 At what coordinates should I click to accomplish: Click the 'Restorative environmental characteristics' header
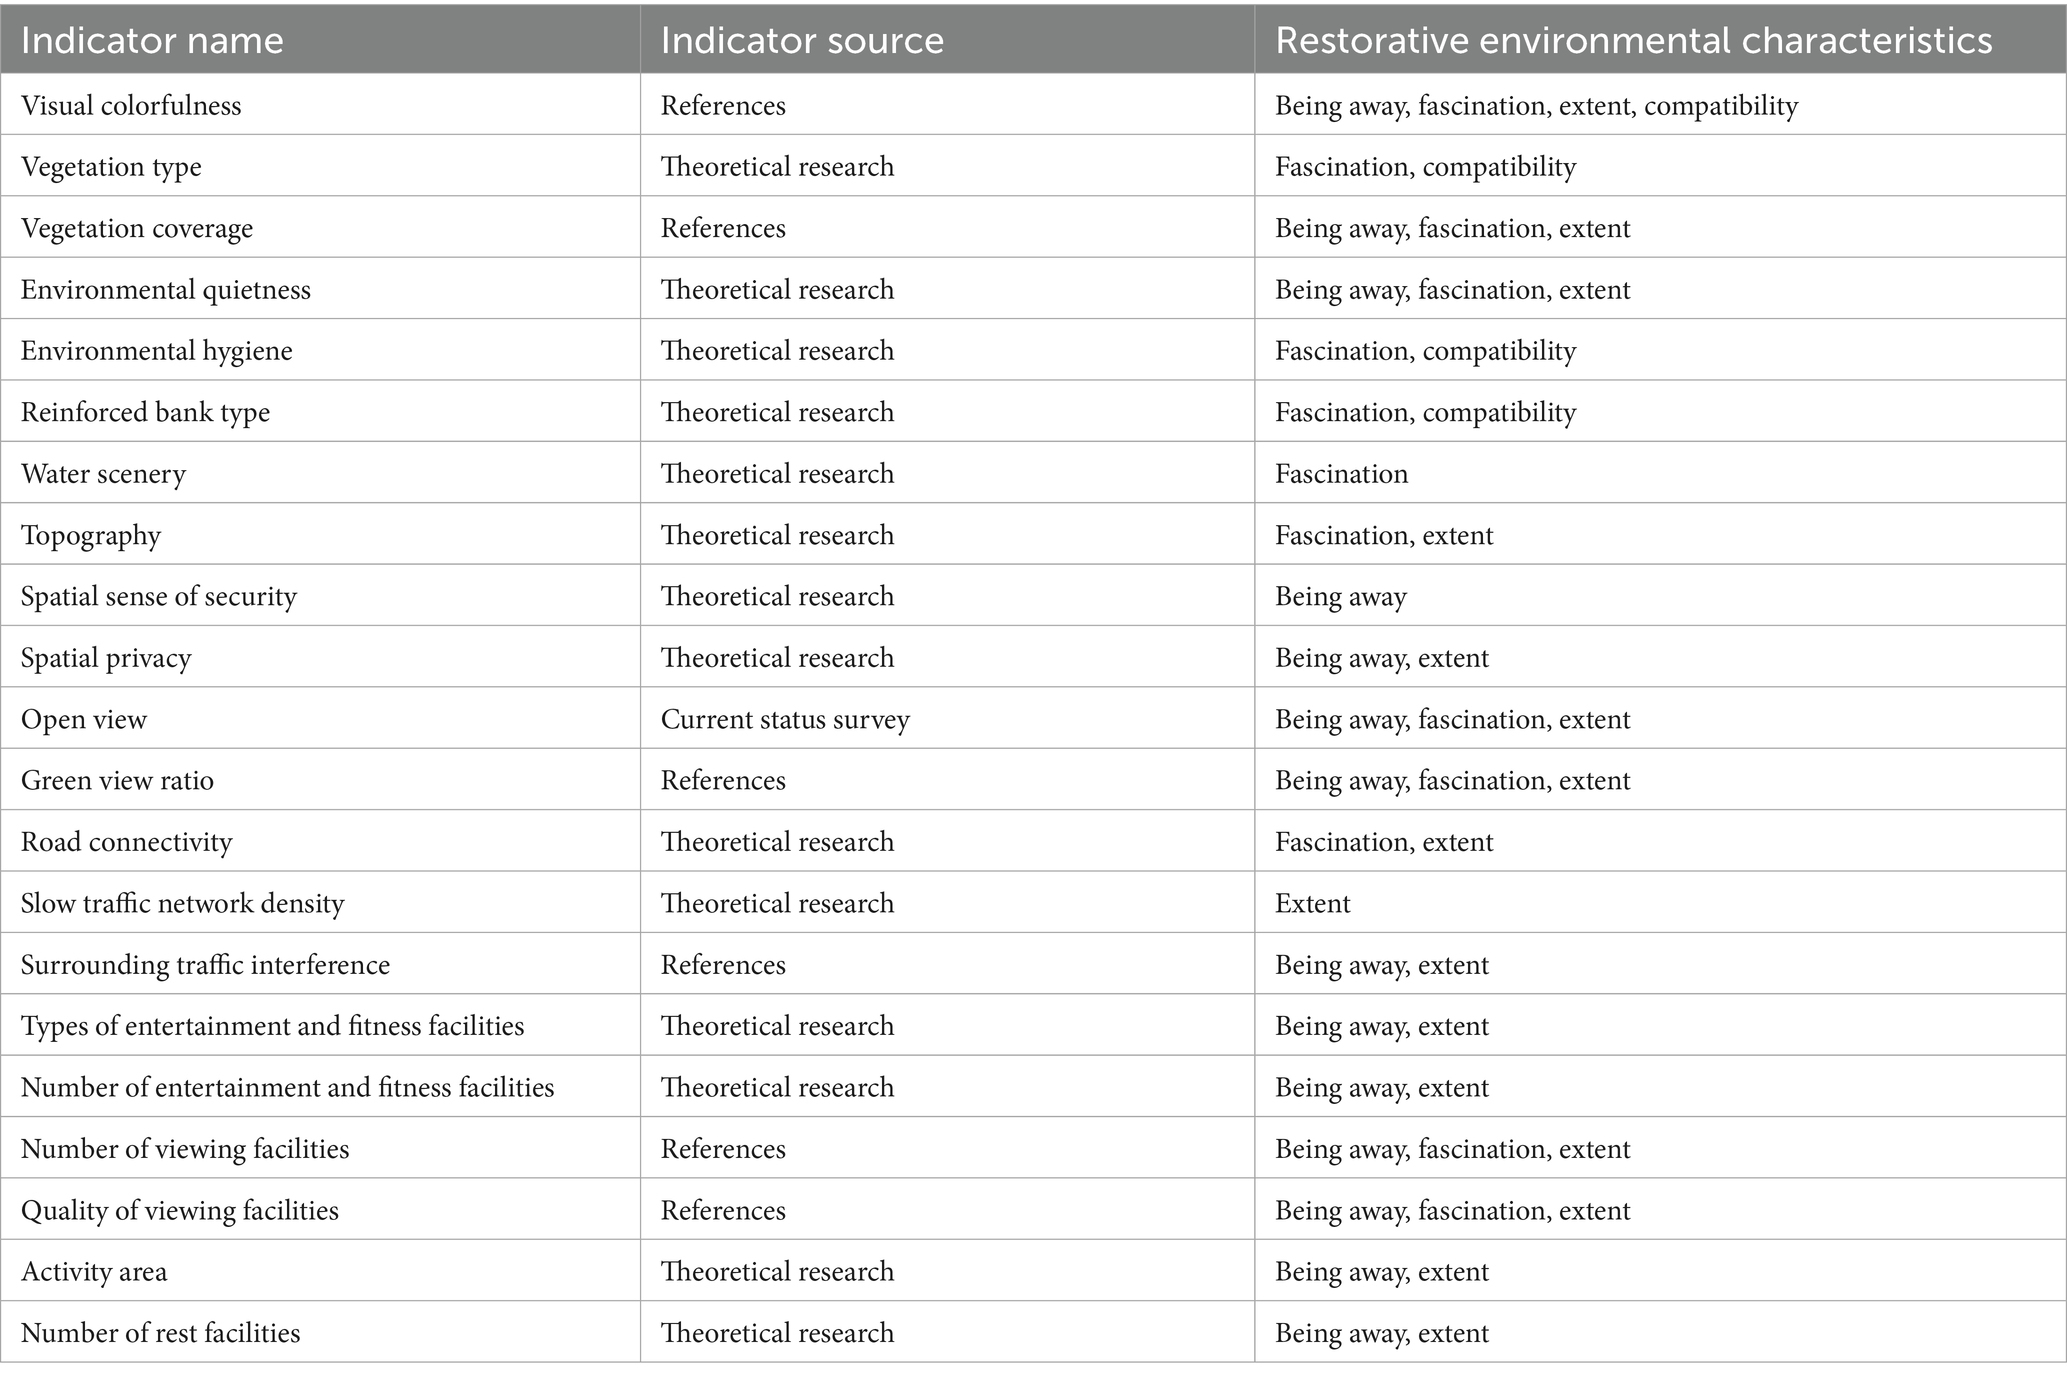pyautogui.click(x=1633, y=41)
